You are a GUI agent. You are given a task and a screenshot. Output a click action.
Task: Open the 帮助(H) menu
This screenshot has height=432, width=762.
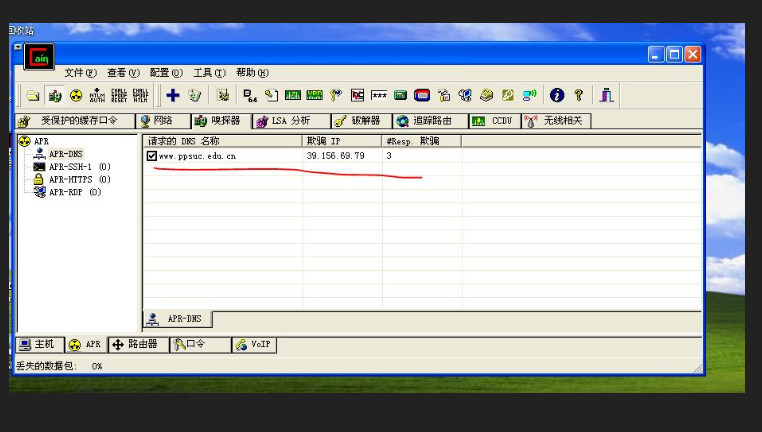pos(252,73)
